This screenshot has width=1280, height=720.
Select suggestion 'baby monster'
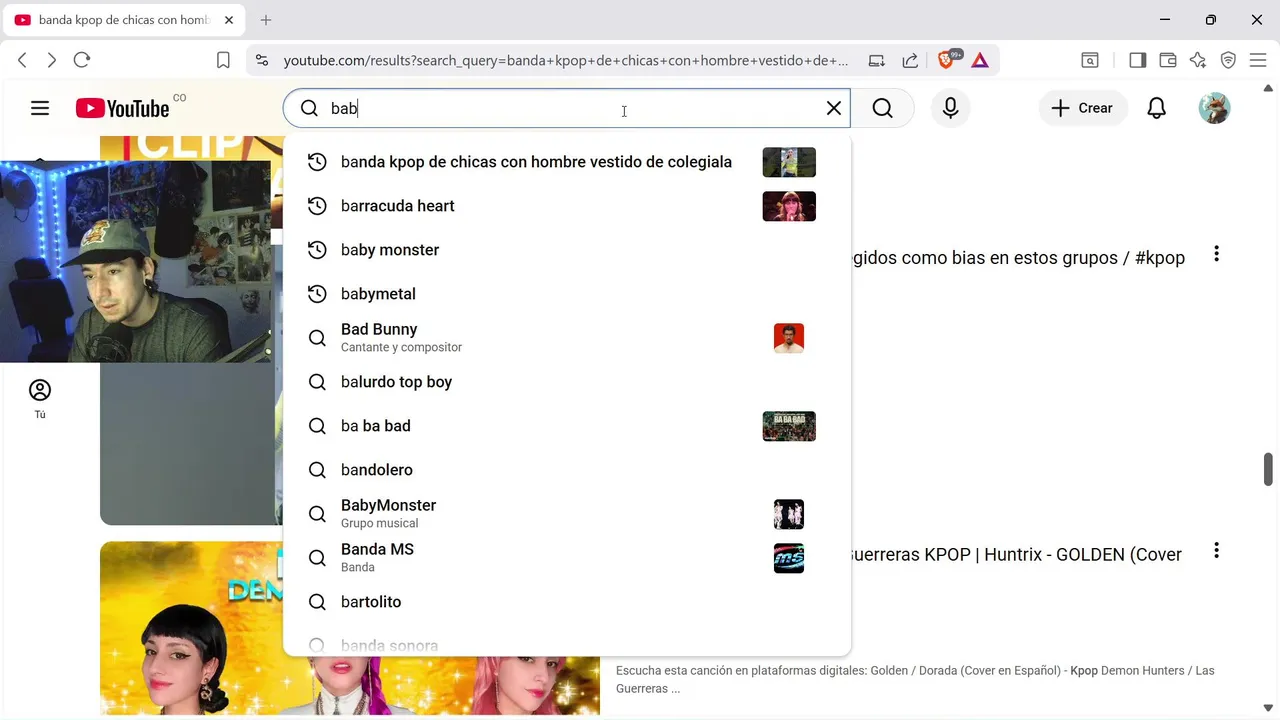(567, 250)
